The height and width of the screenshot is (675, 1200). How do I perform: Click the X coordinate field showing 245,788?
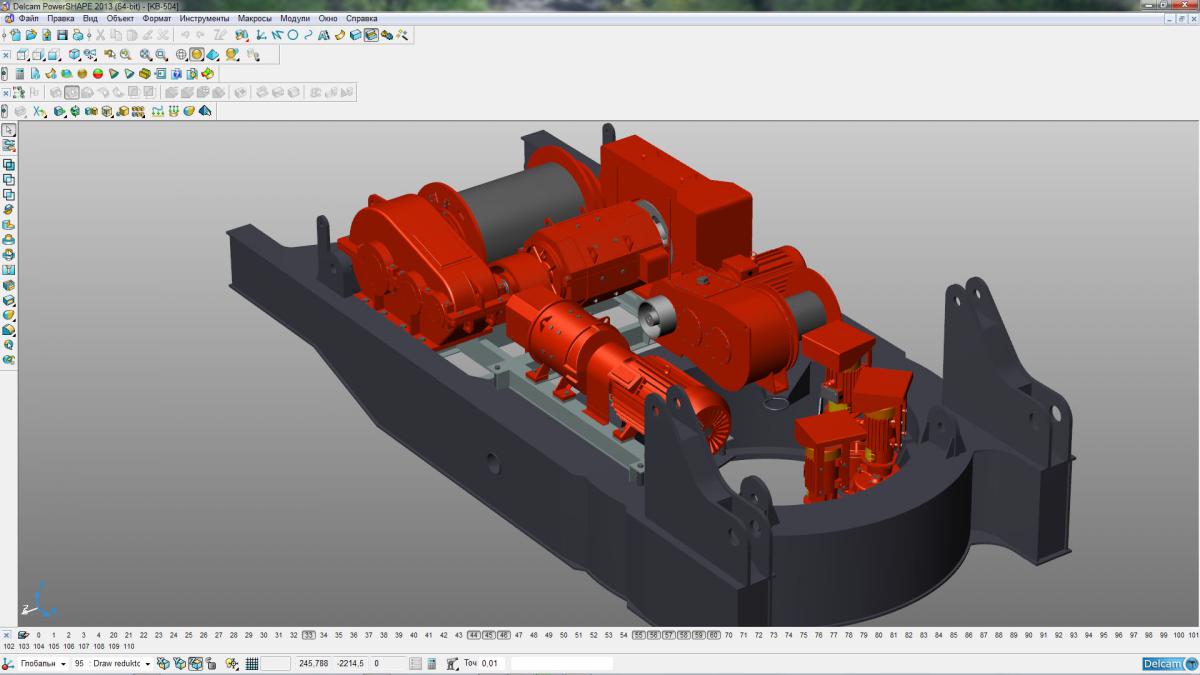coord(313,663)
